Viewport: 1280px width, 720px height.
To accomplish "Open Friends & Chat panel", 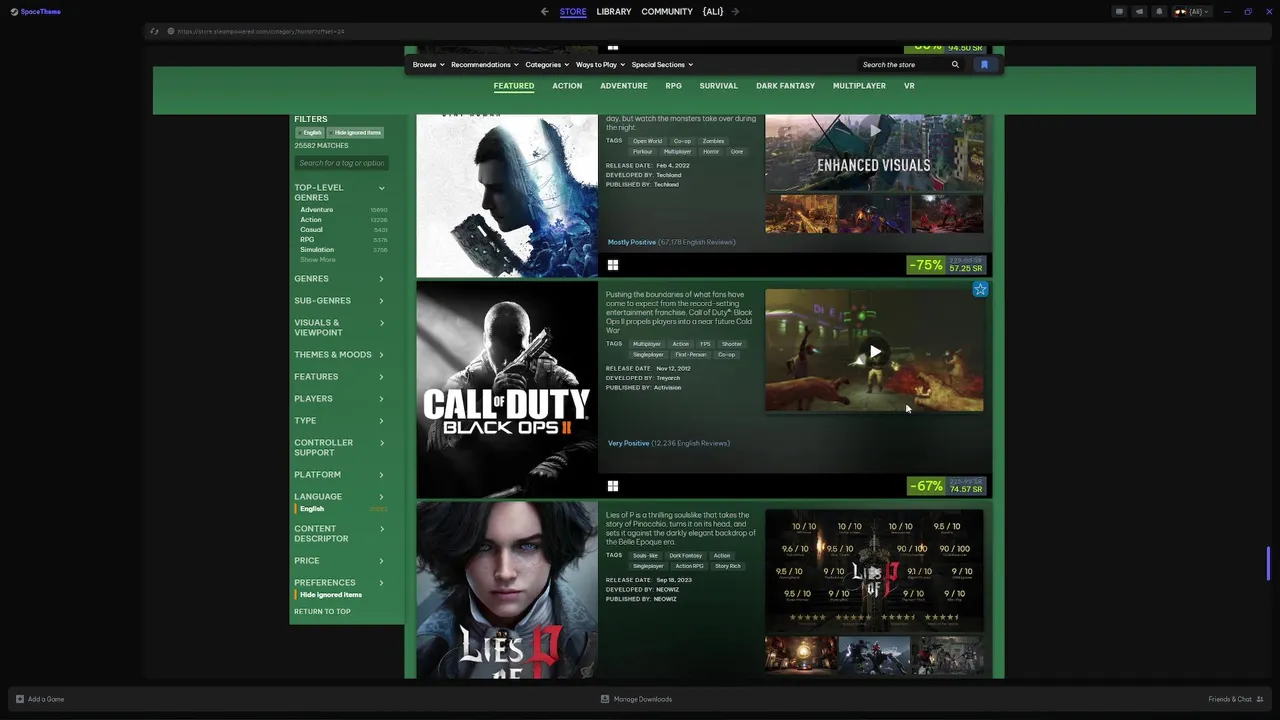I will 1236,699.
